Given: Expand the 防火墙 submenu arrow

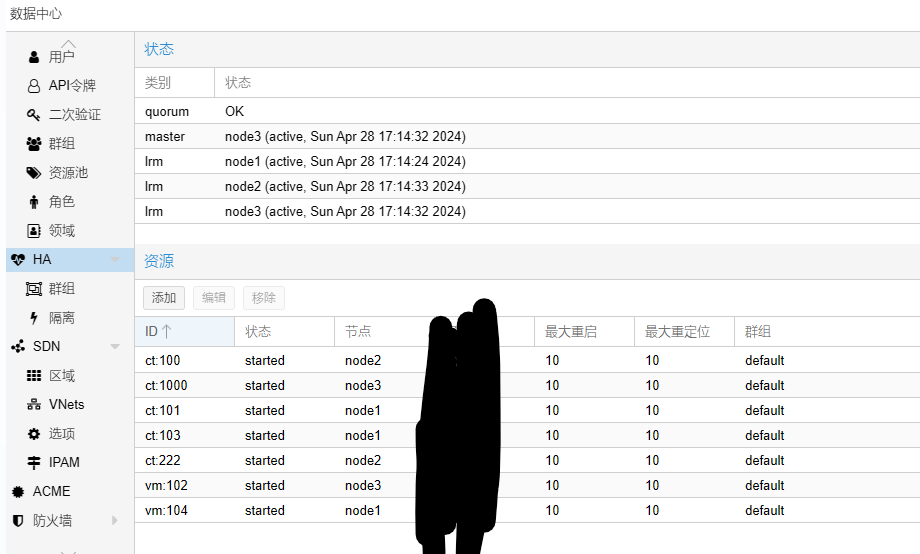Looking at the screenshot, I should tap(115, 521).
